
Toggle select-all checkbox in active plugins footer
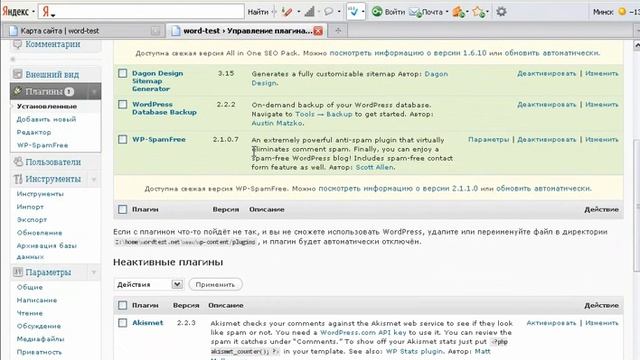click(122, 209)
